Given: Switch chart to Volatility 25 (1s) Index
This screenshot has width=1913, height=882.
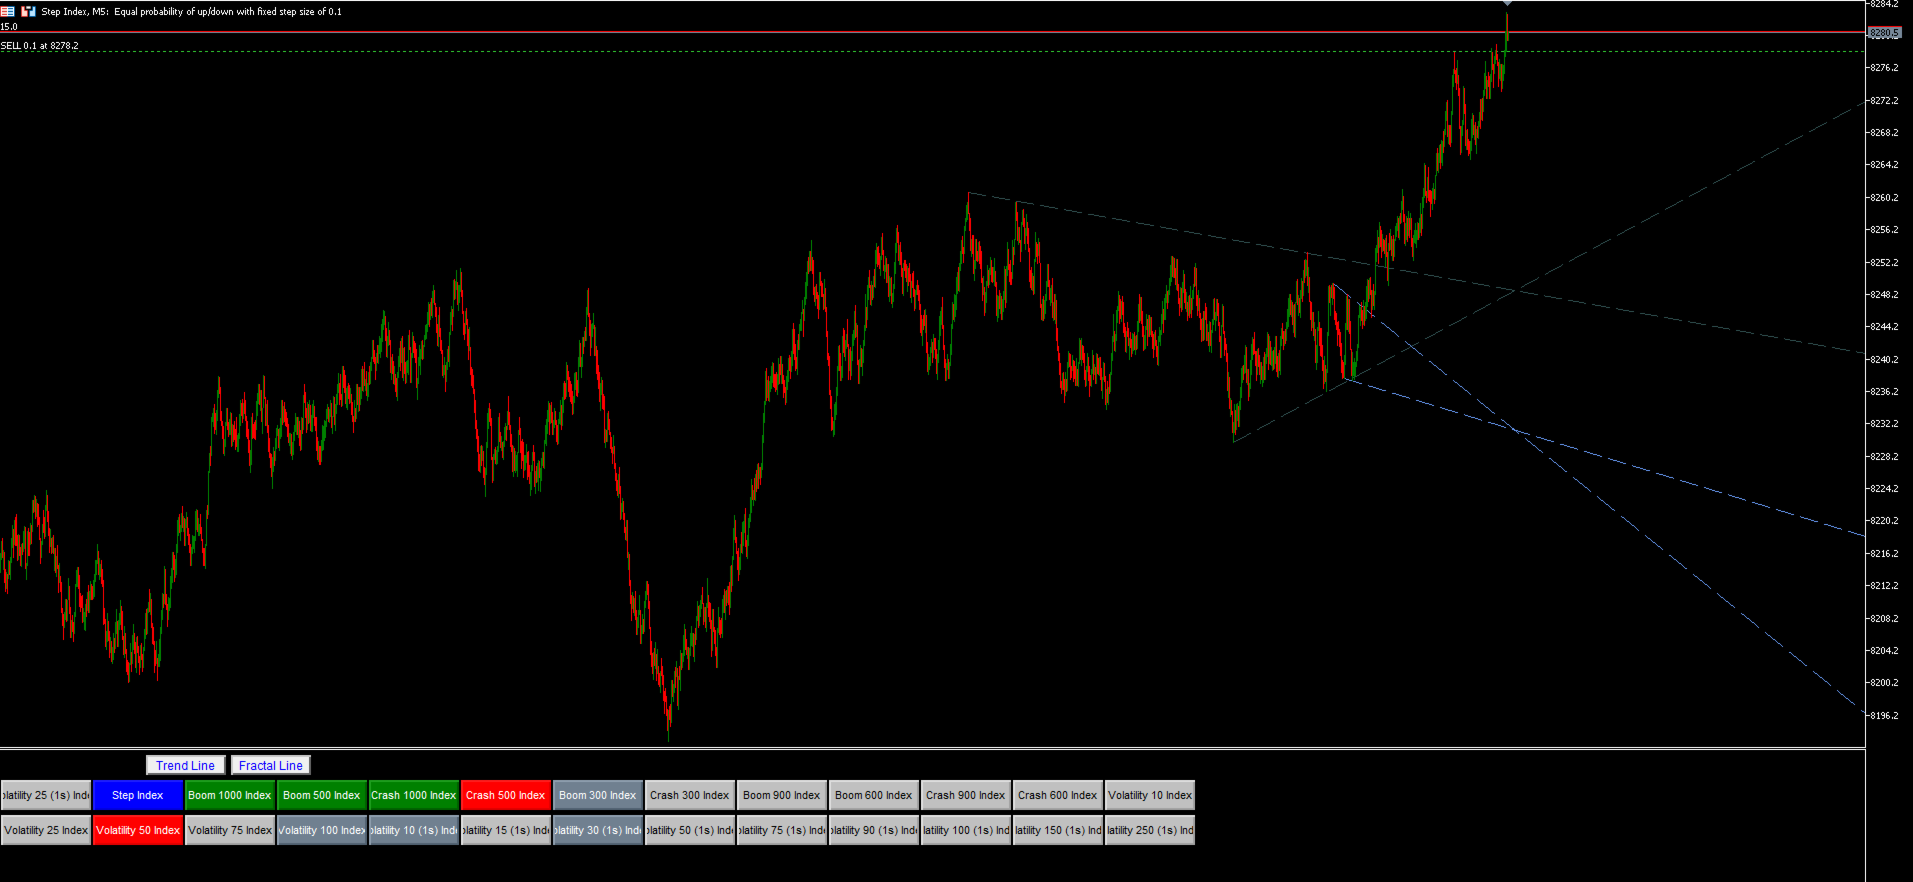Looking at the screenshot, I should tap(46, 795).
